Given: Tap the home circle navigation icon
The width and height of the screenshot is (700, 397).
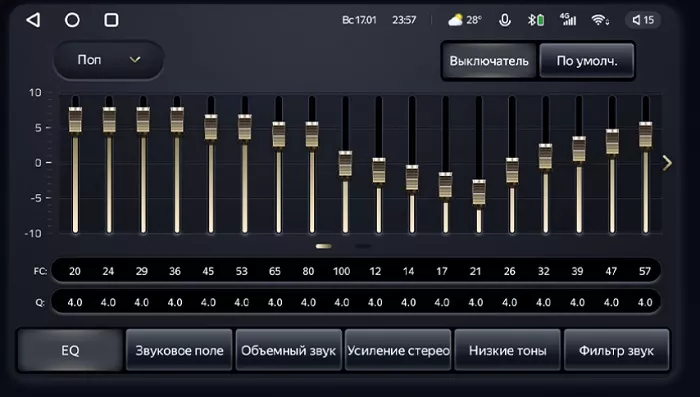Looking at the screenshot, I should click(72, 20).
